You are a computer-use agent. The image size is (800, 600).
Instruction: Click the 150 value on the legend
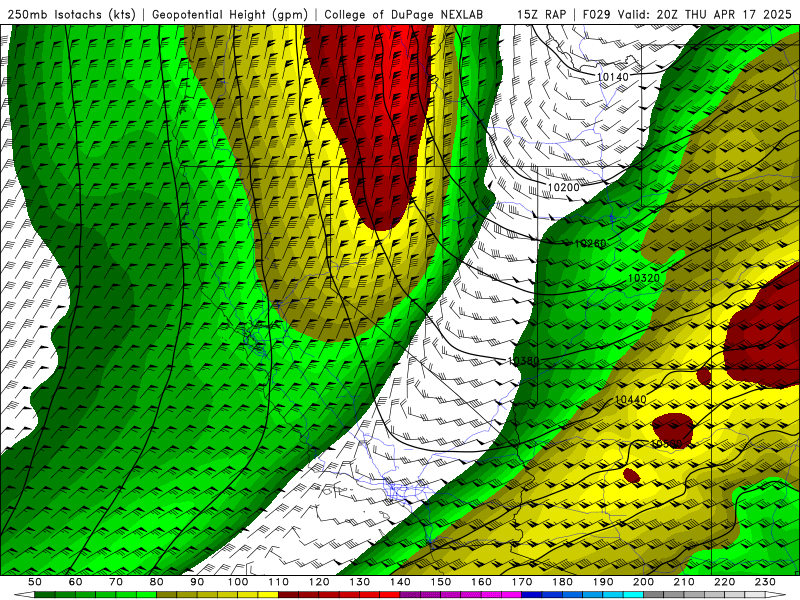coord(441,582)
